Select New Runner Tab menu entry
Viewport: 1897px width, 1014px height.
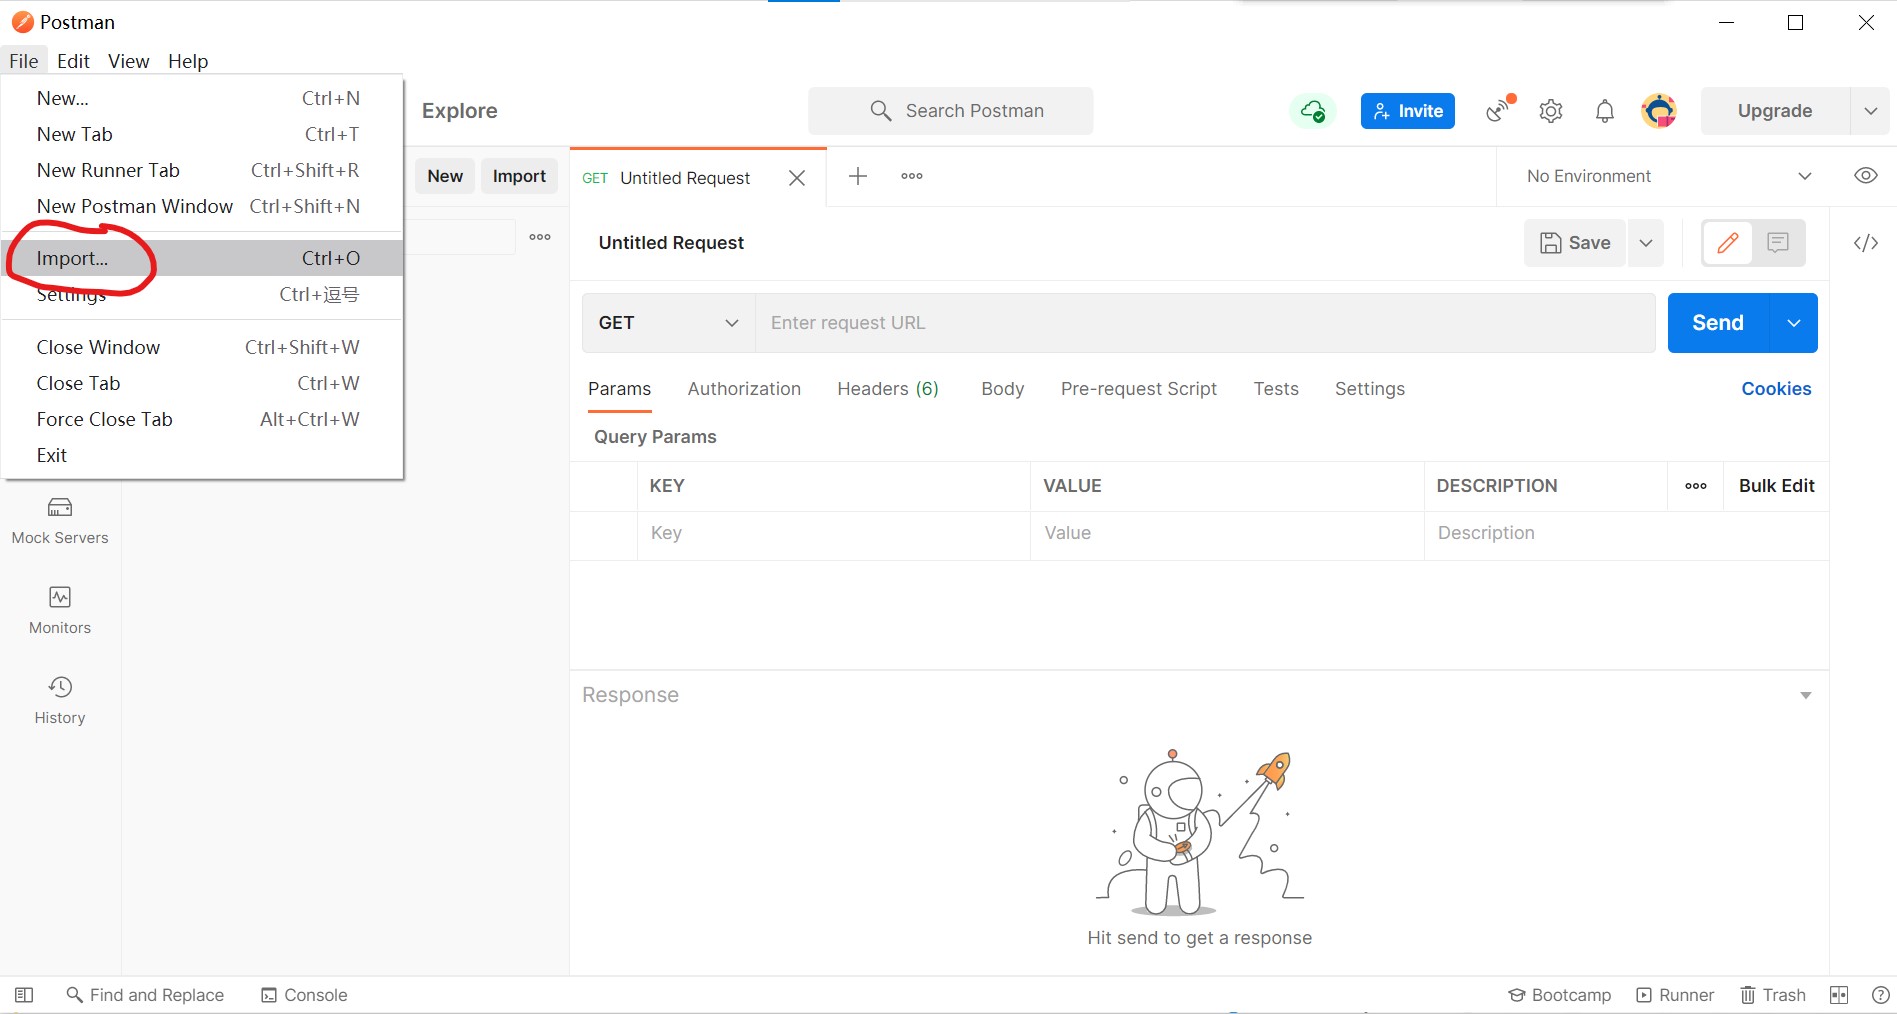203,170
